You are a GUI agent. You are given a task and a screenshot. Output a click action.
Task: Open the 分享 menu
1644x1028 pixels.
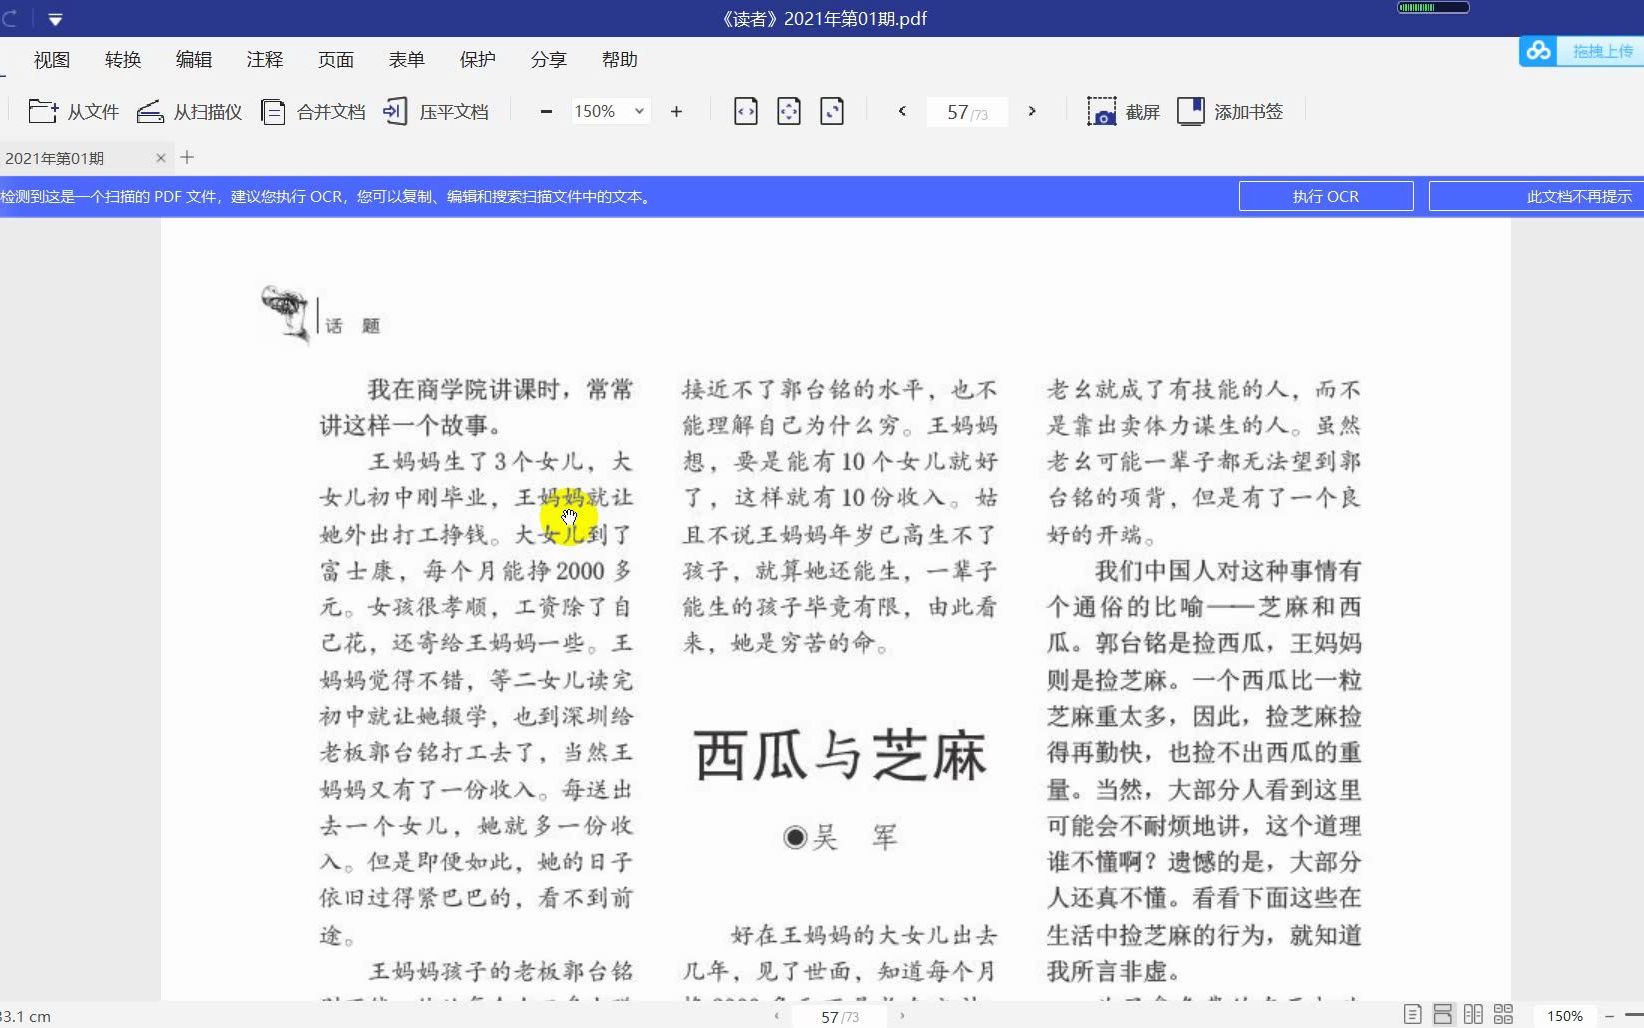click(549, 60)
